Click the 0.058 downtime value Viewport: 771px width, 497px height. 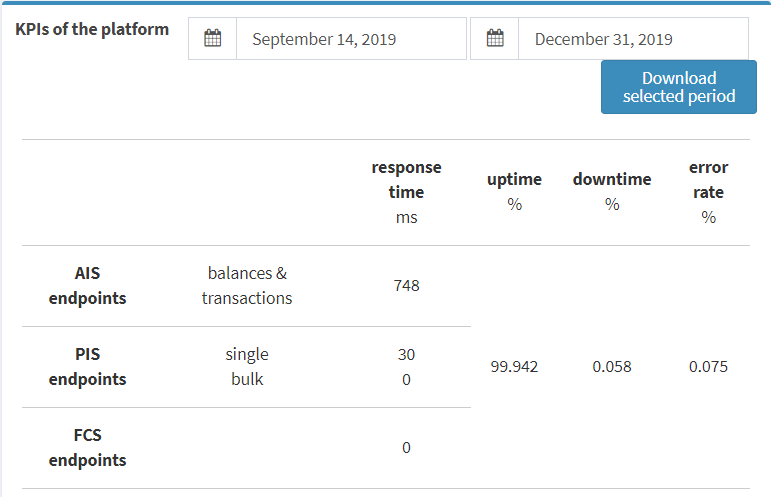(x=612, y=367)
